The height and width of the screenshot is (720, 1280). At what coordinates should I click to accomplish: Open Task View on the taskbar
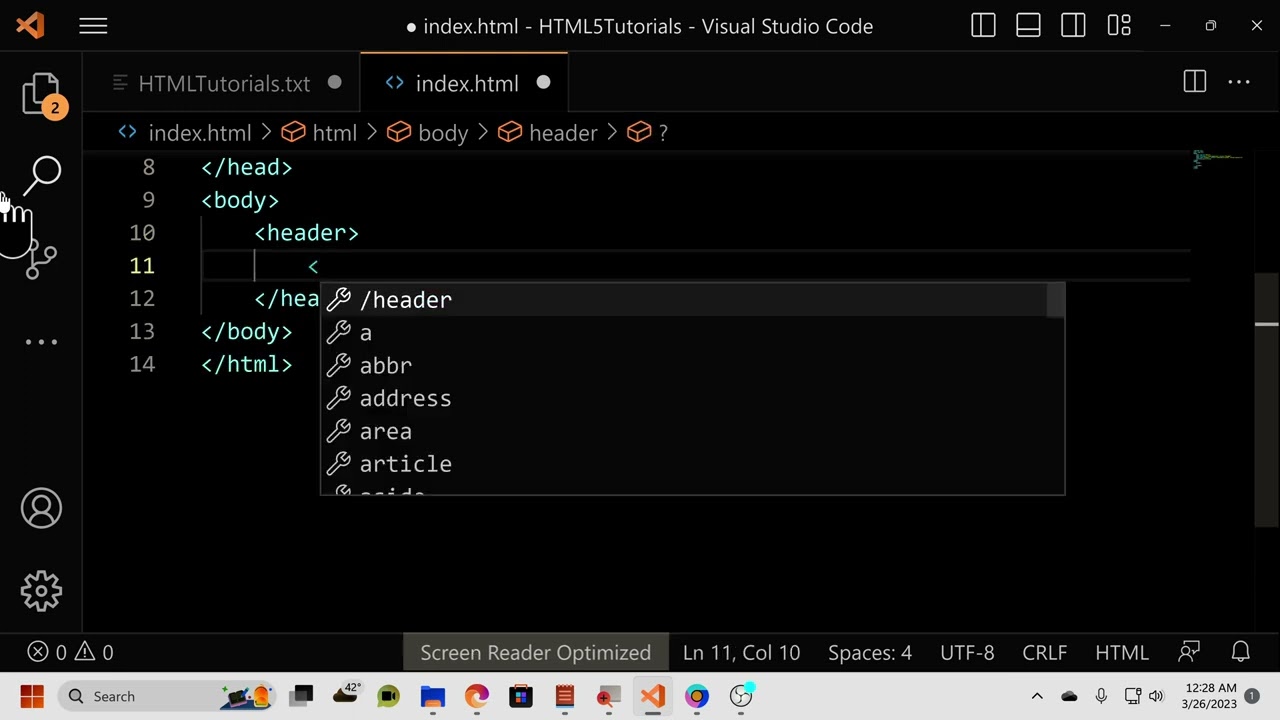[x=301, y=696]
